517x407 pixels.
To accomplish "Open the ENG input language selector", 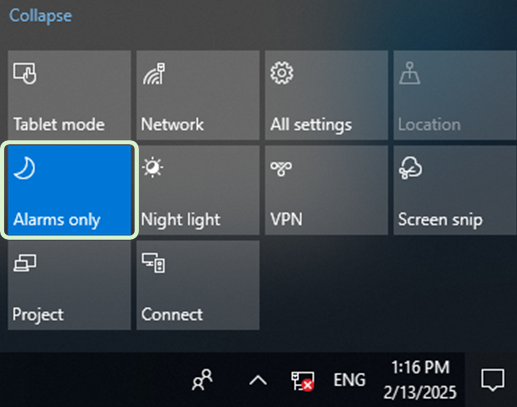I will 349,380.
